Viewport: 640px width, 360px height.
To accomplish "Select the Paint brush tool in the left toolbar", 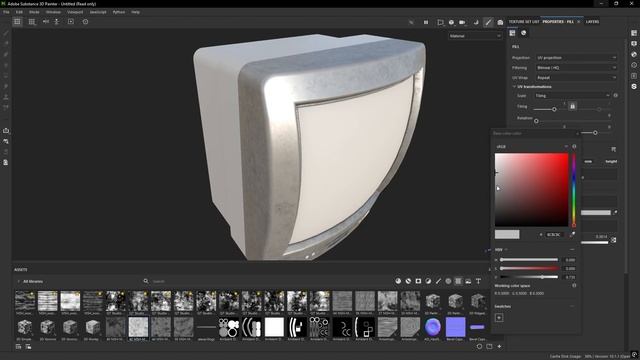I will pyautogui.click(x=6, y=33).
